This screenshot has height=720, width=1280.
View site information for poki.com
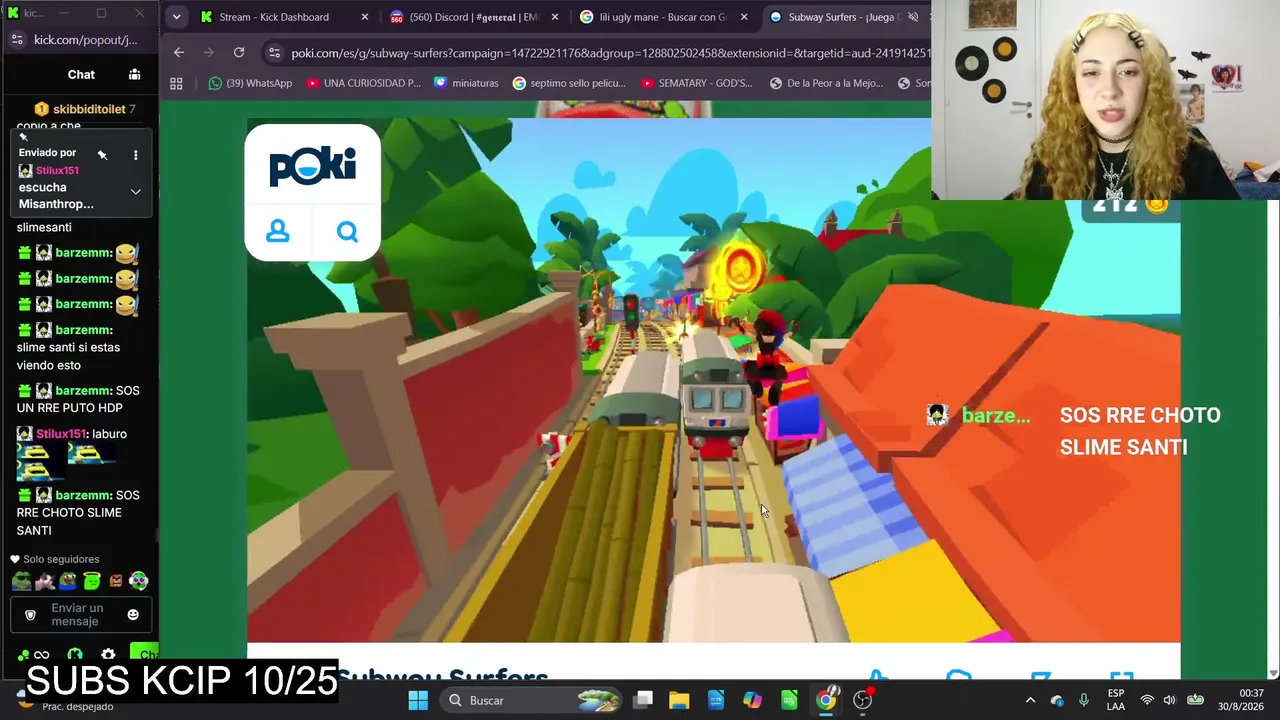[274, 52]
